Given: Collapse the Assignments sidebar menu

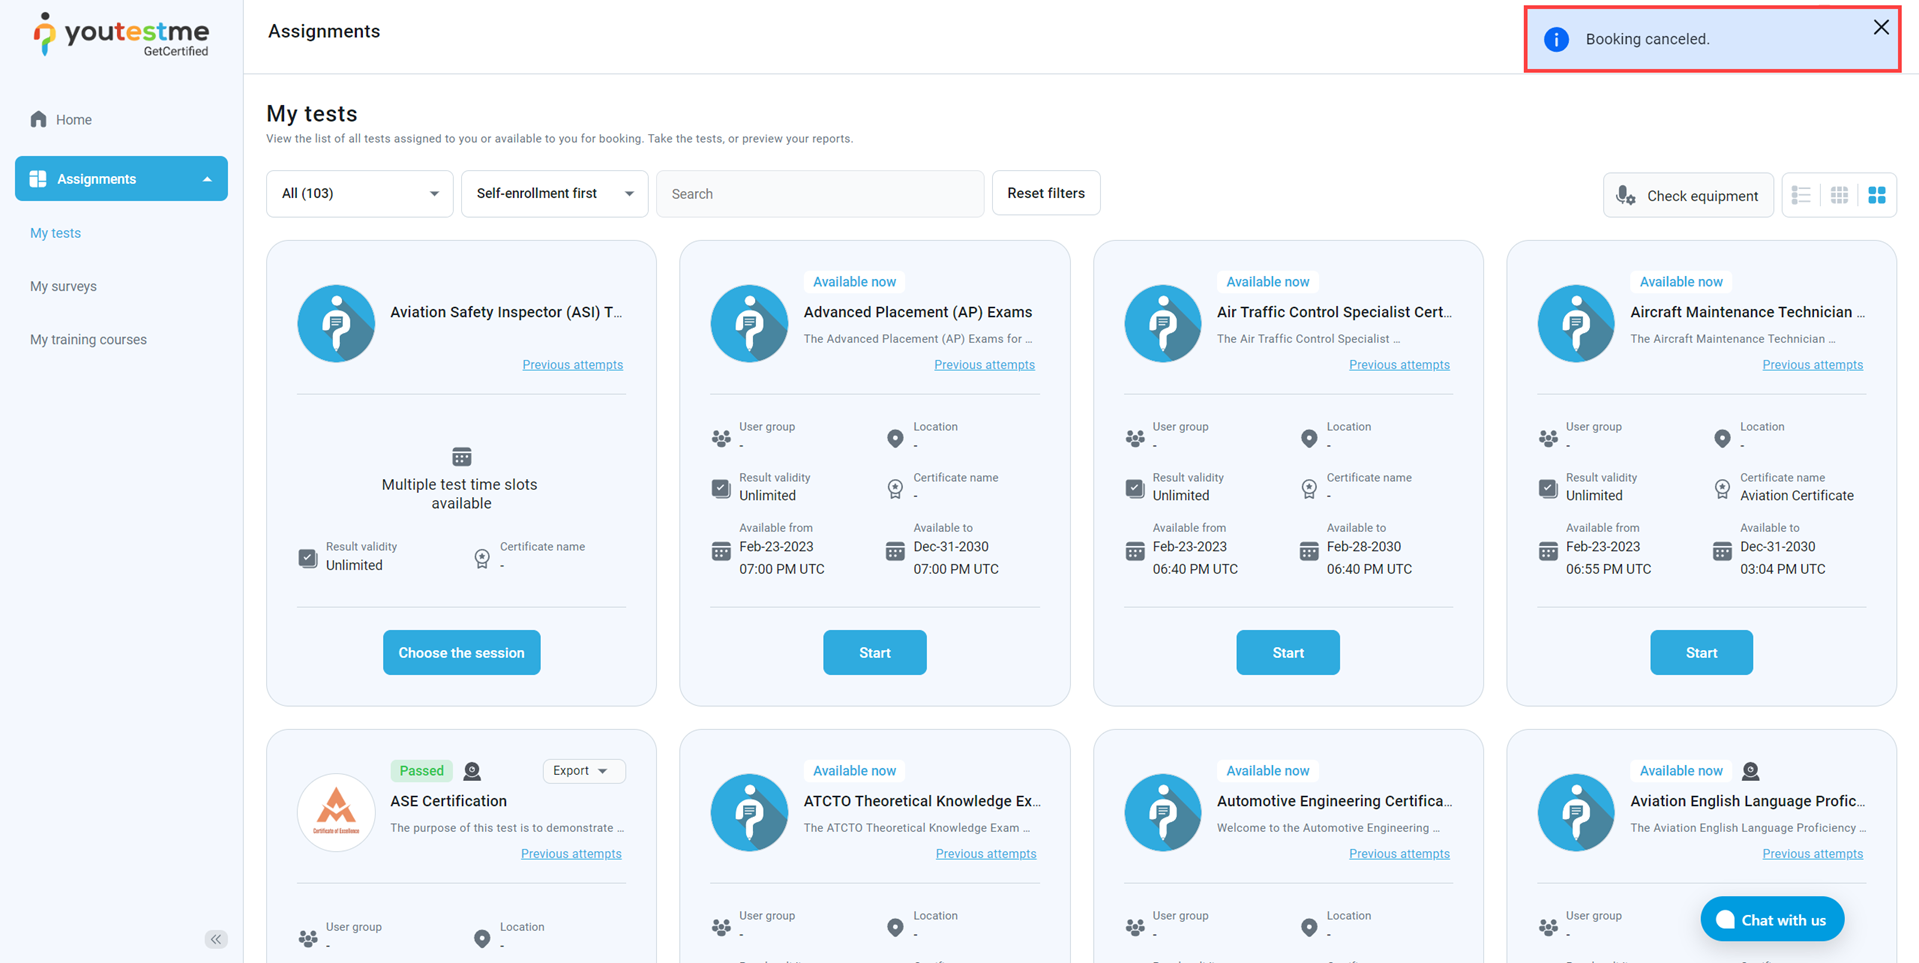Looking at the screenshot, I should [207, 179].
